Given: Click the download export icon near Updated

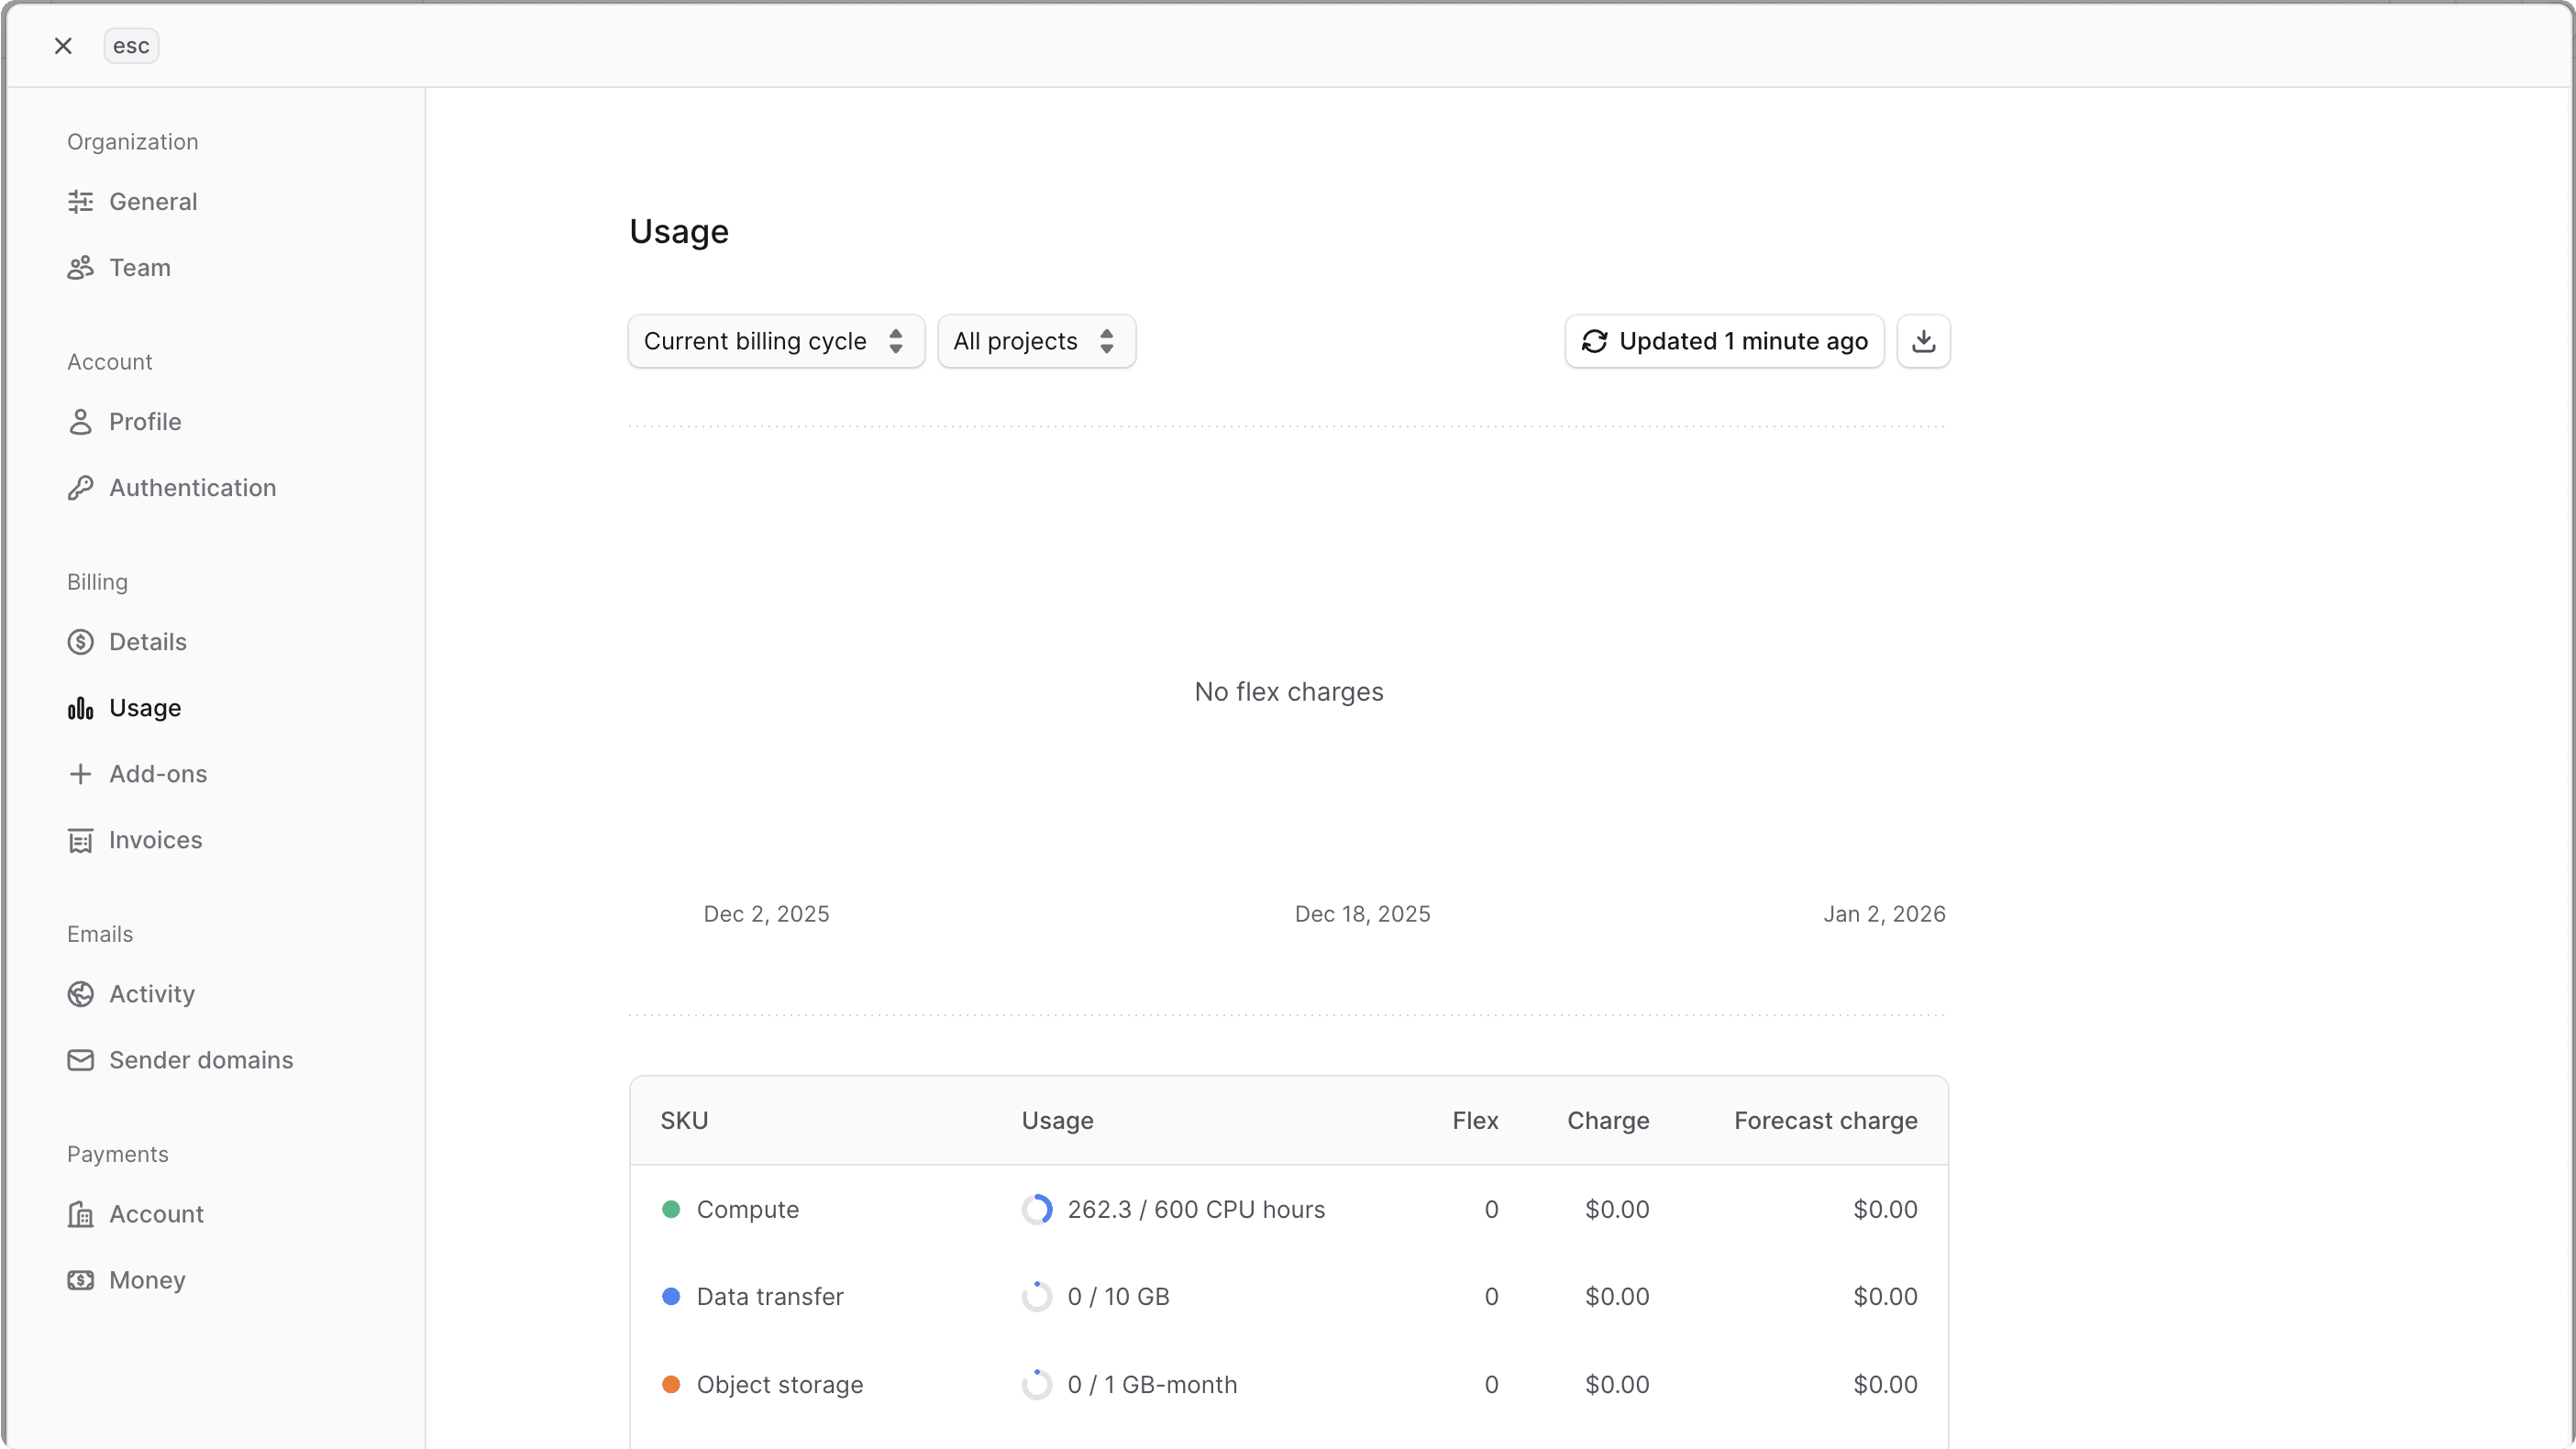Looking at the screenshot, I should tap(1924, 341).
